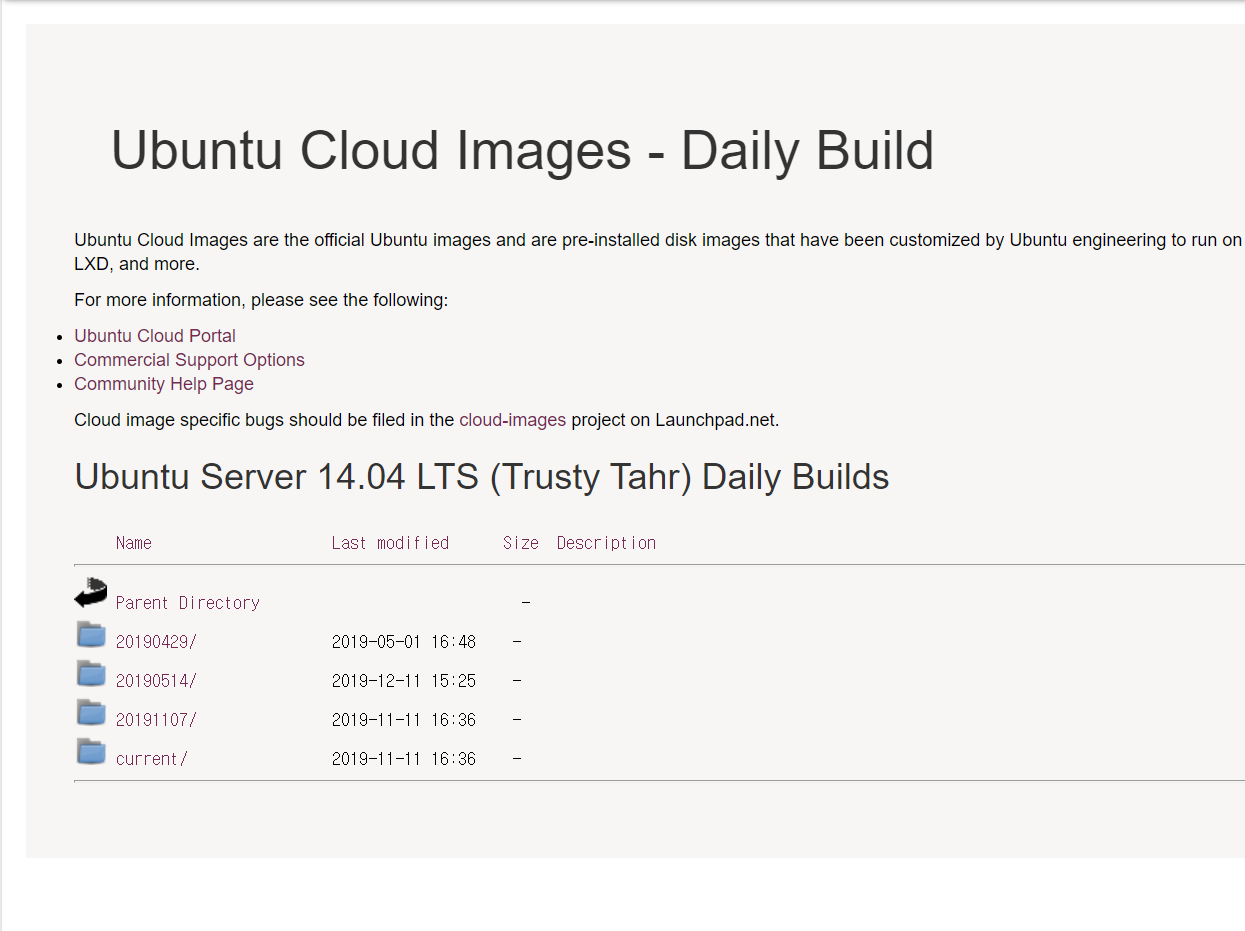Click the Ubuntu Cloud Images - Daily Build title
Screen dimensions: 1245x931
click(x=522, y=151)
